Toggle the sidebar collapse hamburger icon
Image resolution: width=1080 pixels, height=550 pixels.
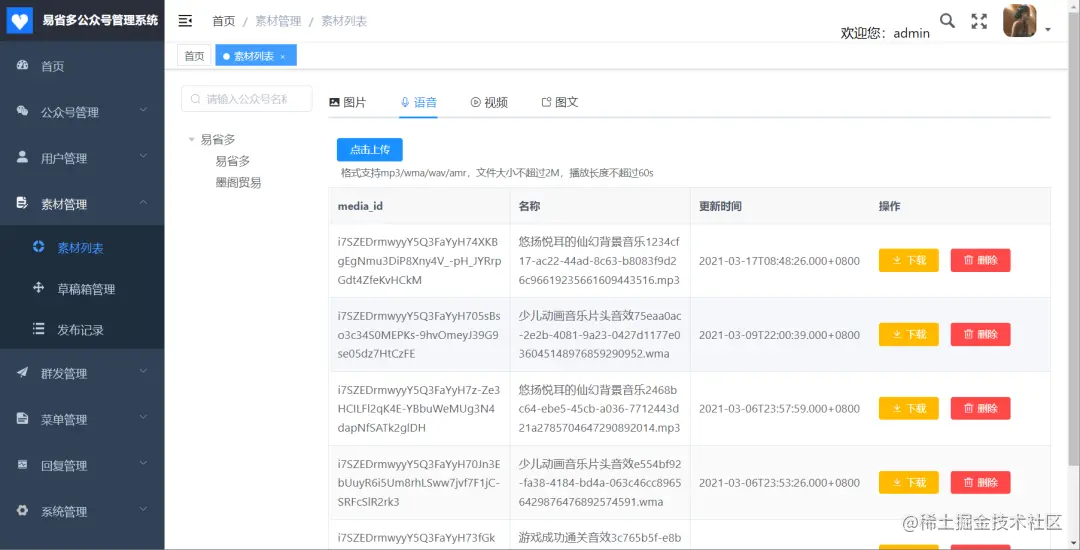click(x=185, y=21)
